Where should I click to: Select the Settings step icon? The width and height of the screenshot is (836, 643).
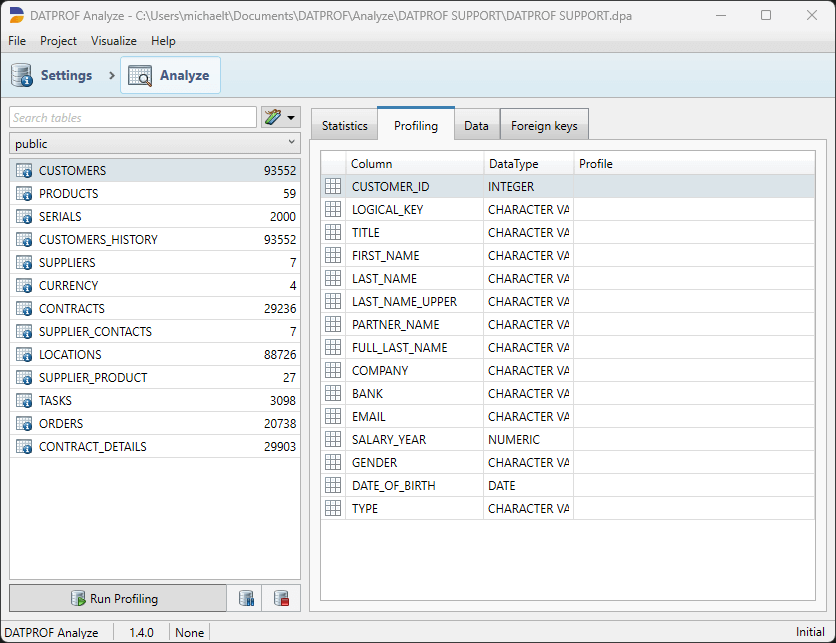[21, 75]
